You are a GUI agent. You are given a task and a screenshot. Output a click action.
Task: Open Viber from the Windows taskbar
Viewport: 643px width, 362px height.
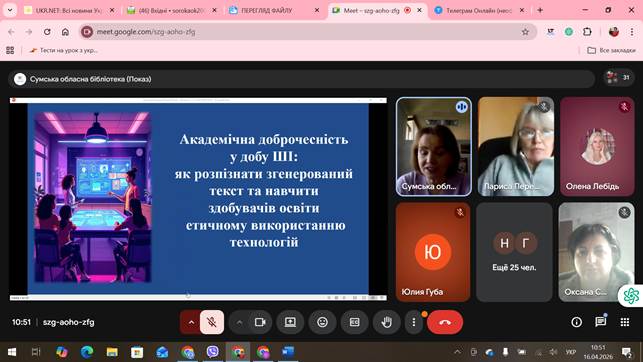tap(212, 352)
